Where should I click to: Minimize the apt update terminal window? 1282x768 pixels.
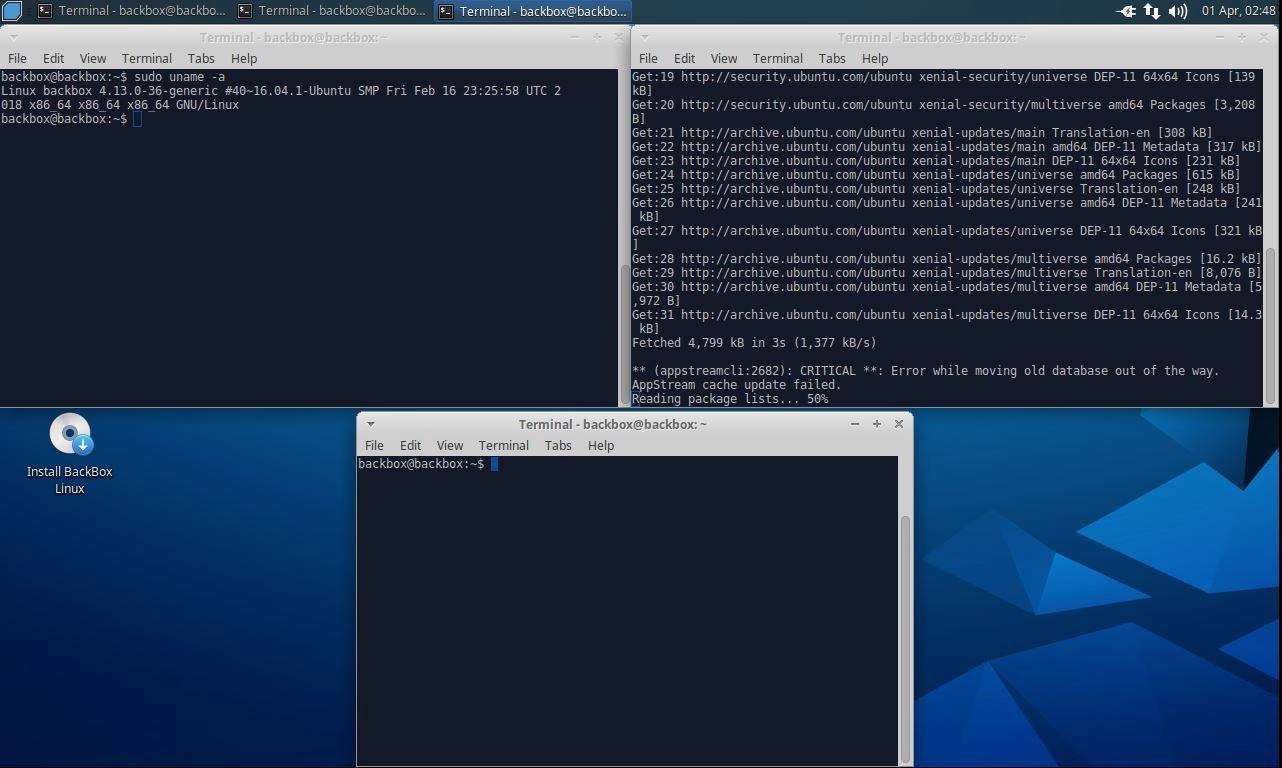[x=1220, y=37]
